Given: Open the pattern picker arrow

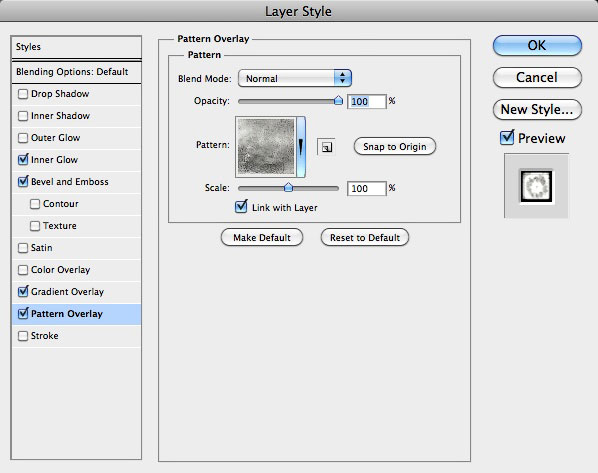Looking at the screenshot, I should (301, 147).
